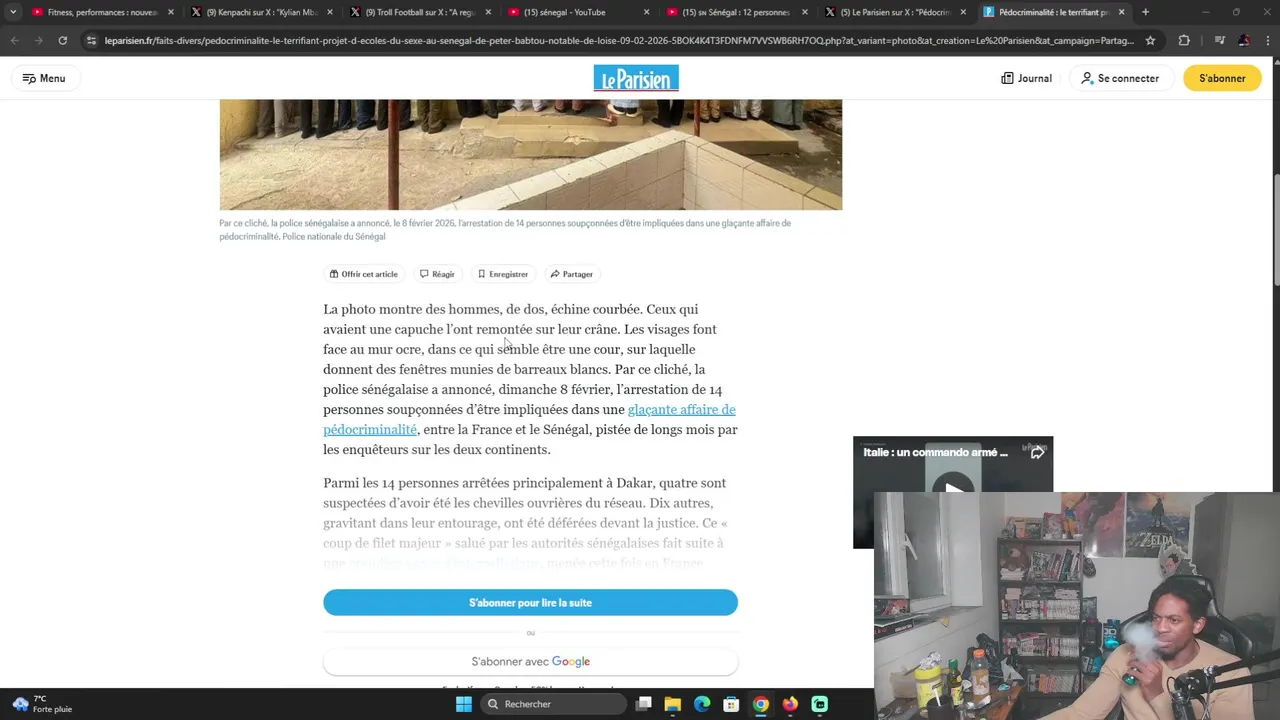Click the article photo at top
Image resolution: width=1280 pixels, height=720 pixels.
(x=531, y=154)
